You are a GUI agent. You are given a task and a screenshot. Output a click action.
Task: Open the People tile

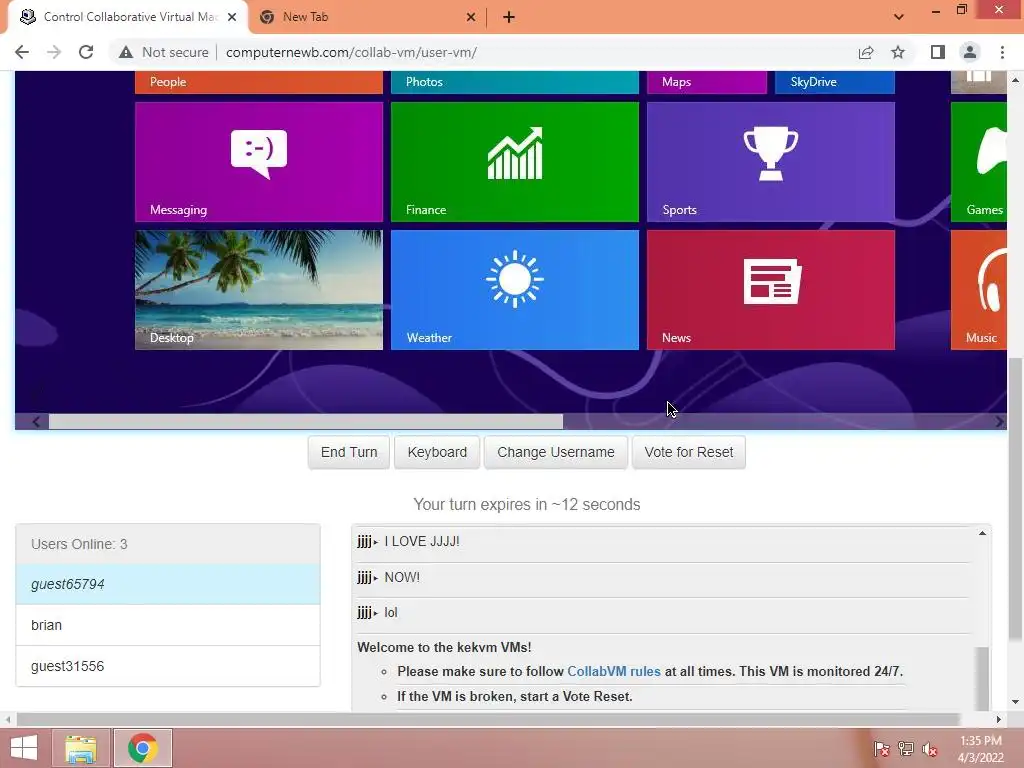259,82
